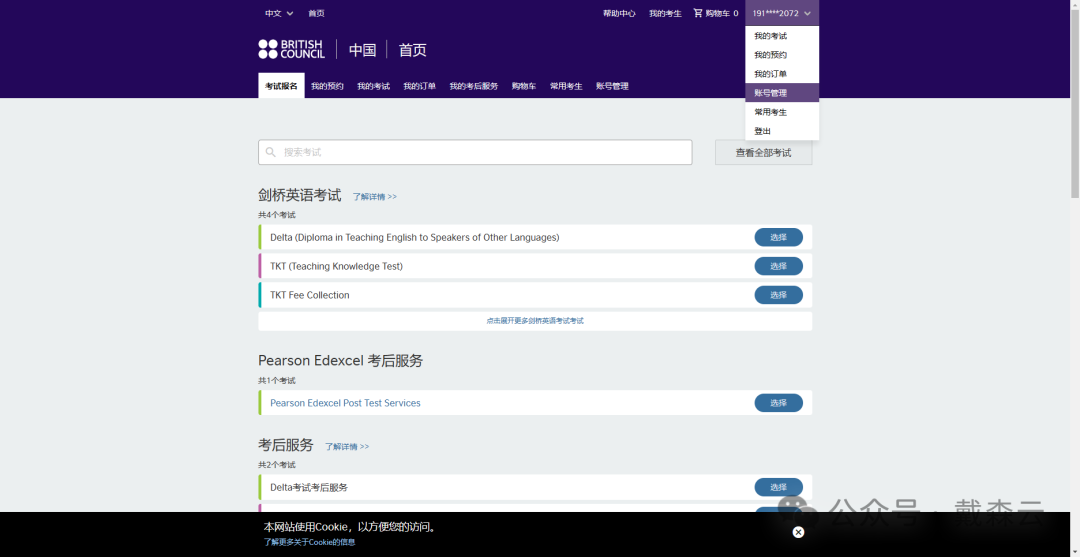The height and width of the screenshot is (557, 1080).
Task: Click 选择 for TKT Fee Collection
Action: (x=778, y=295)
